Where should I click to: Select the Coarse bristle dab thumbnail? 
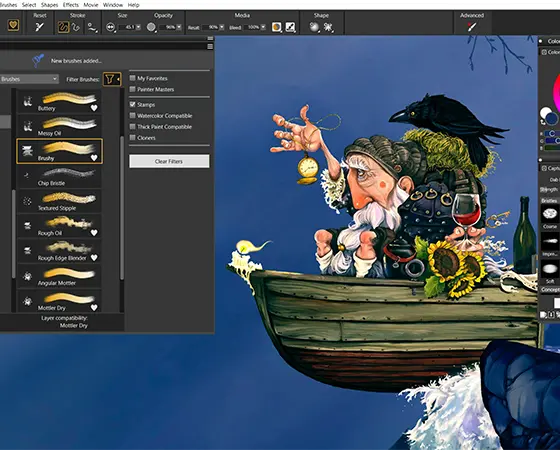(x=550, y=214)
